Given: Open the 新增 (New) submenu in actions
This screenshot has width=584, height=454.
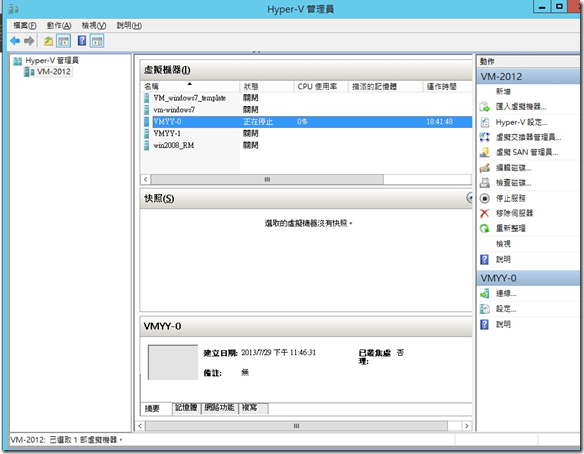Looking at the screenshot, I should tap(503, 91).
